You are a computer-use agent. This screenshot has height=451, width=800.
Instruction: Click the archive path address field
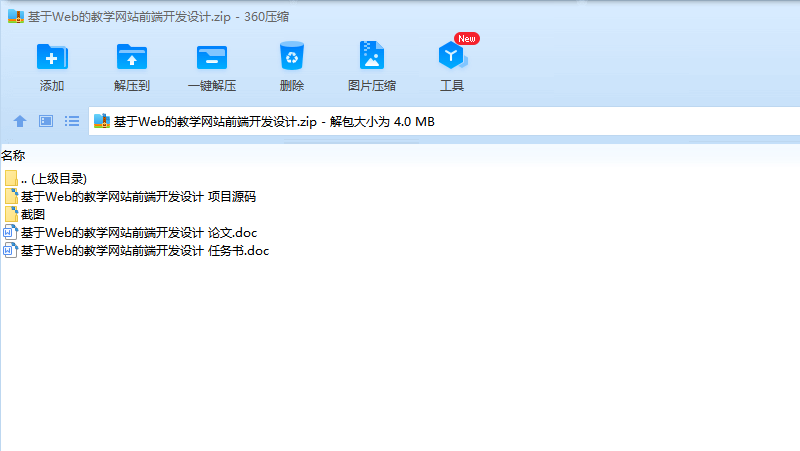(x=444, y=121)
